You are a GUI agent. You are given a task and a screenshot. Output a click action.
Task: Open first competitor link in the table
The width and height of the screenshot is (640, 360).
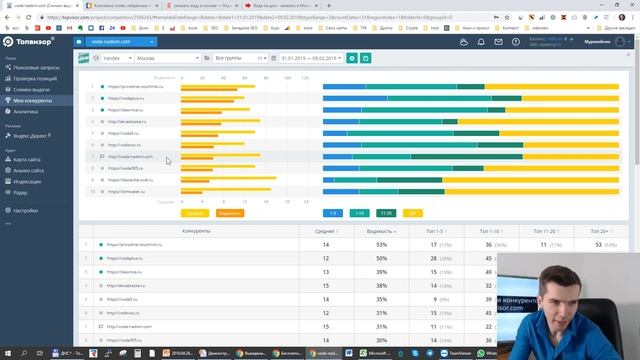pos(134,244)
